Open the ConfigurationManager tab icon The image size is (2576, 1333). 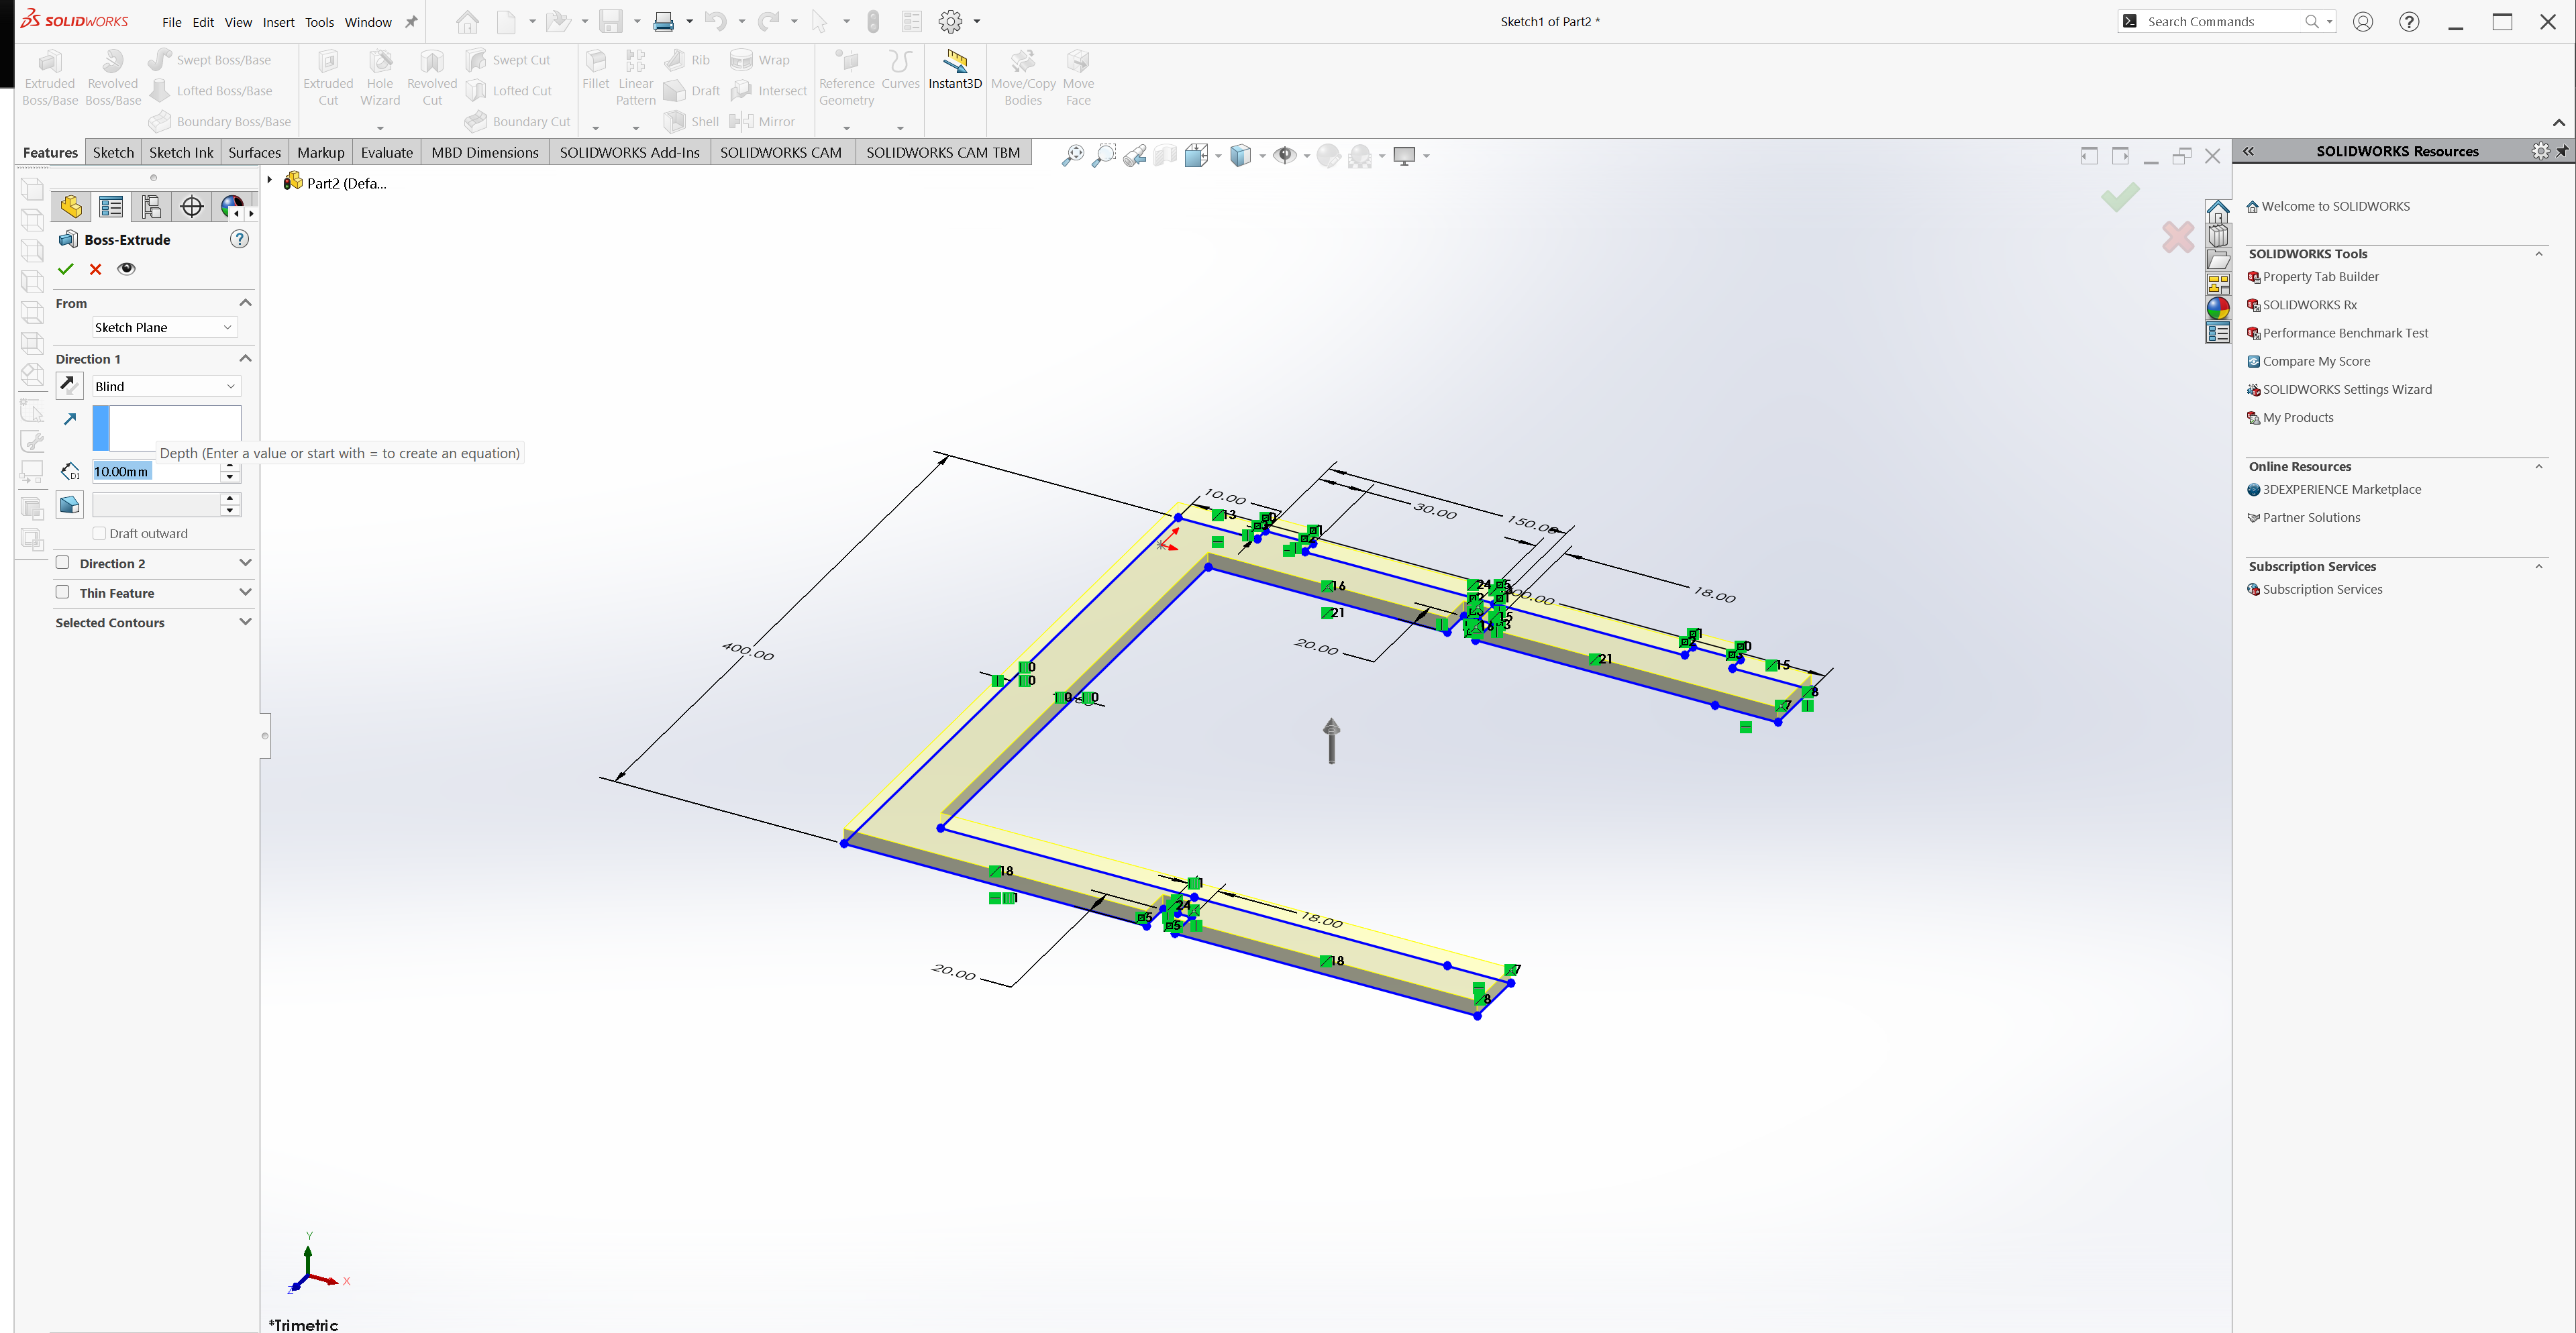(x=151, y=207)
